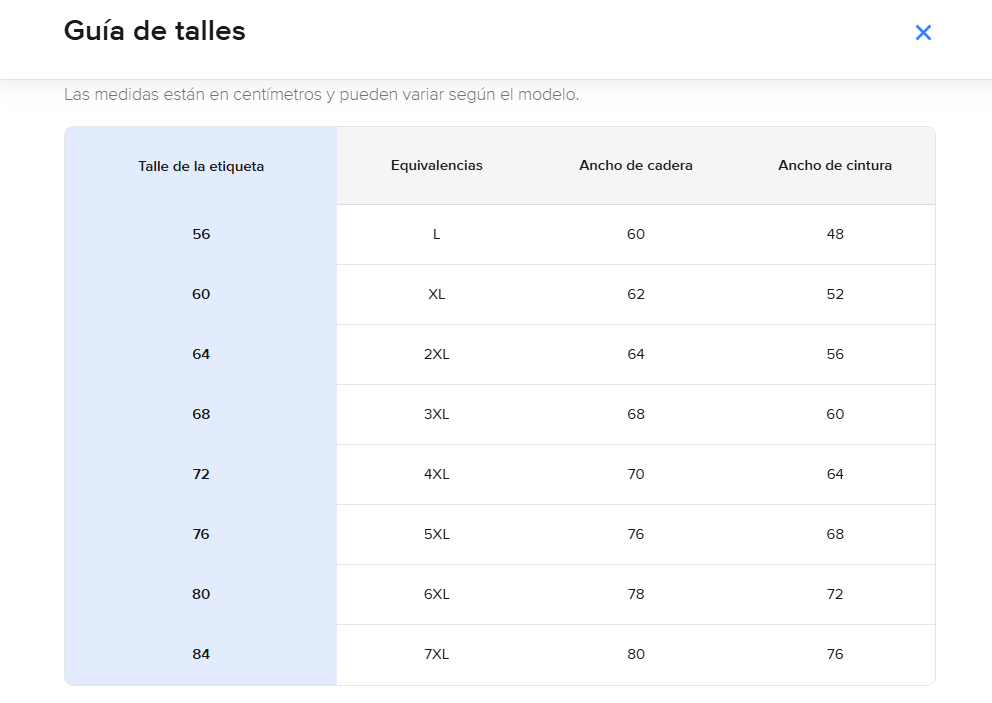The width and height of the screenshot is (992, 703).
Task: Click the centimeters measurement note text
Action: [321, 96]
